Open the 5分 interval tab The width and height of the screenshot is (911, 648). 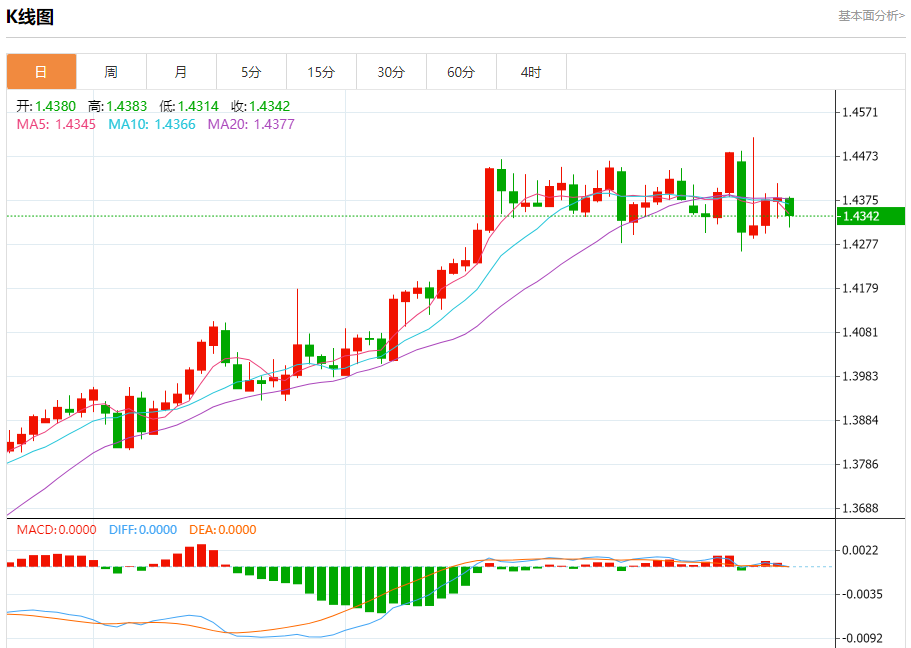coord(251,71)
